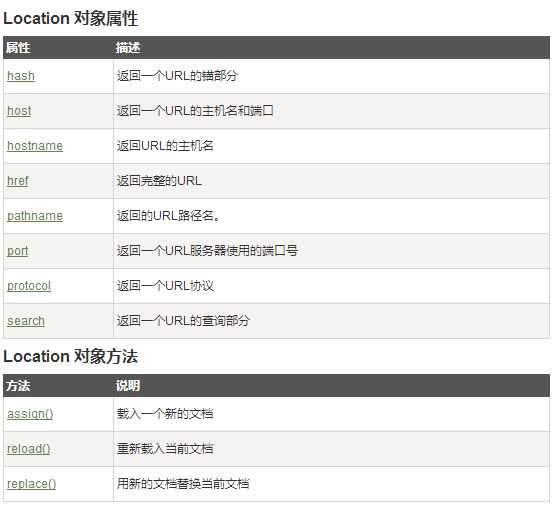Follow the search property link
This screenshot has height=510, width=553.
(x=26, y=321)
